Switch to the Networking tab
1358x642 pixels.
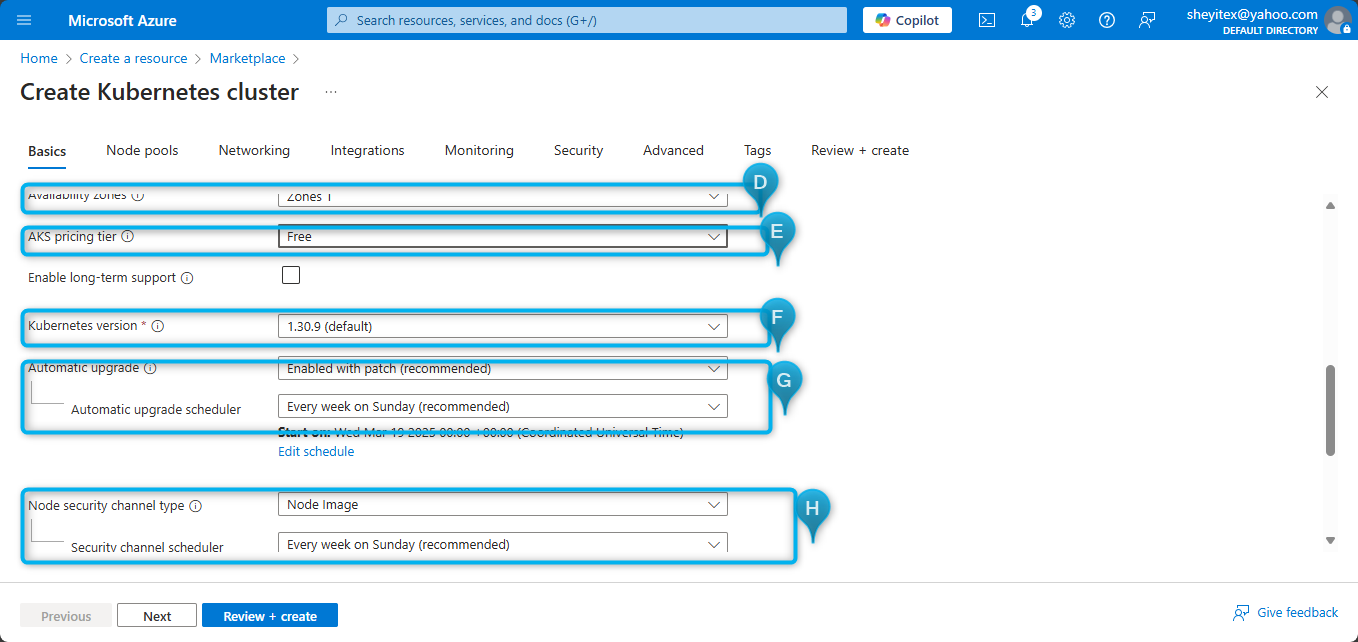coord(254,150)
